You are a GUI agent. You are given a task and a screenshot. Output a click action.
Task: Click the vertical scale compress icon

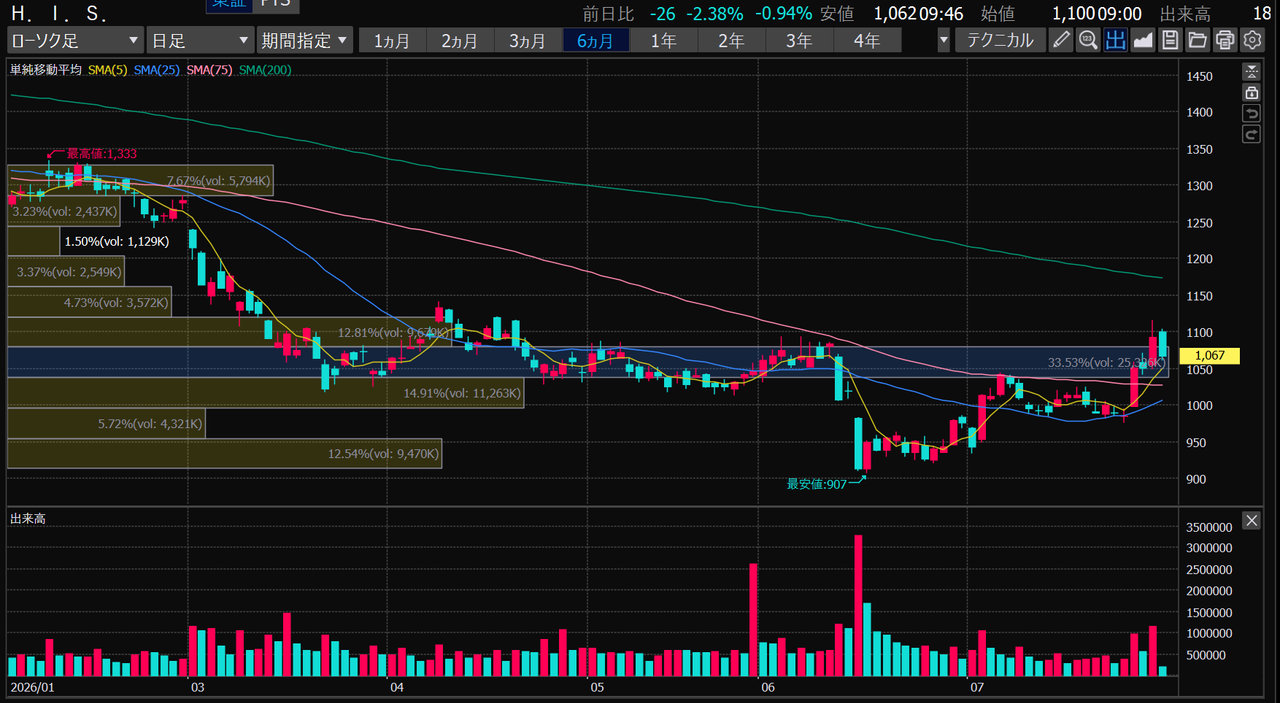point(1251,71)
